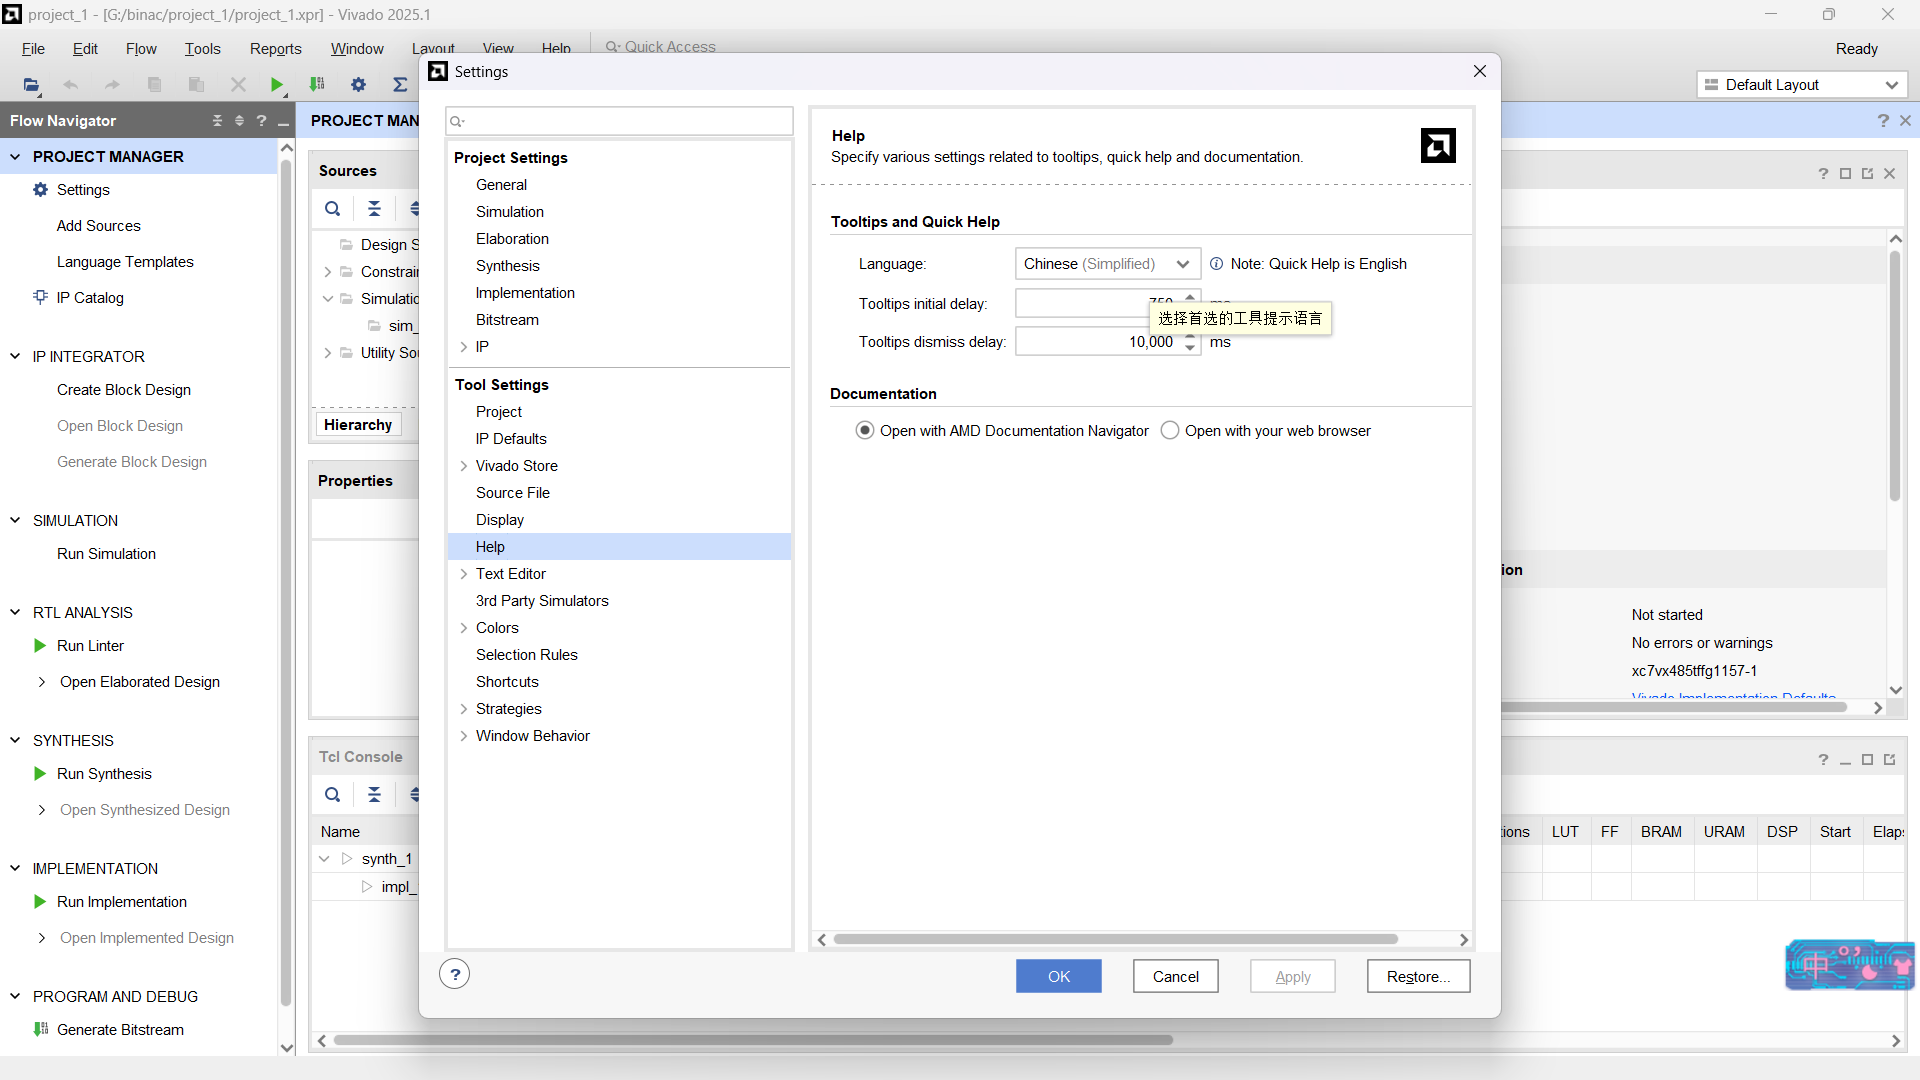Image resolution: width=1920 pixels, height=1080 pixels.
Task: Open the Reports menu
Action: point(275,49)
